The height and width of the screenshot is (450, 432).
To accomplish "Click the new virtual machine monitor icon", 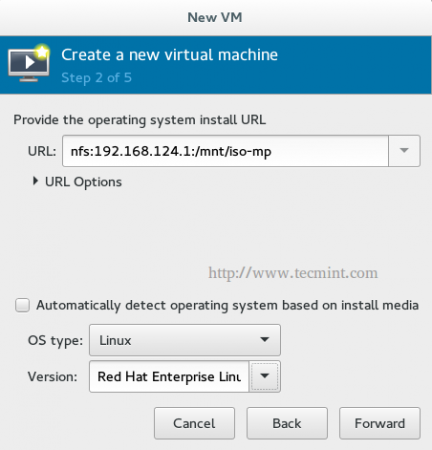I will [x=29, y=63].
